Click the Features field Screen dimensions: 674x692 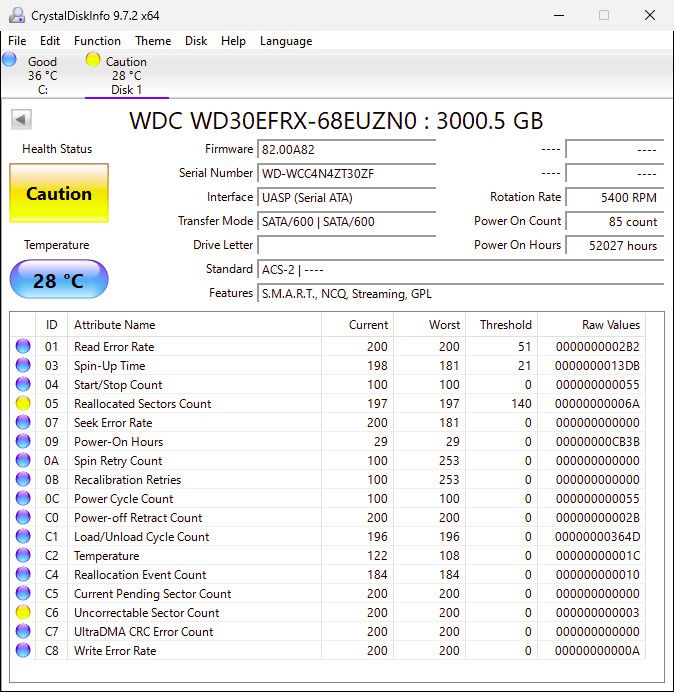tap(460, 293)
